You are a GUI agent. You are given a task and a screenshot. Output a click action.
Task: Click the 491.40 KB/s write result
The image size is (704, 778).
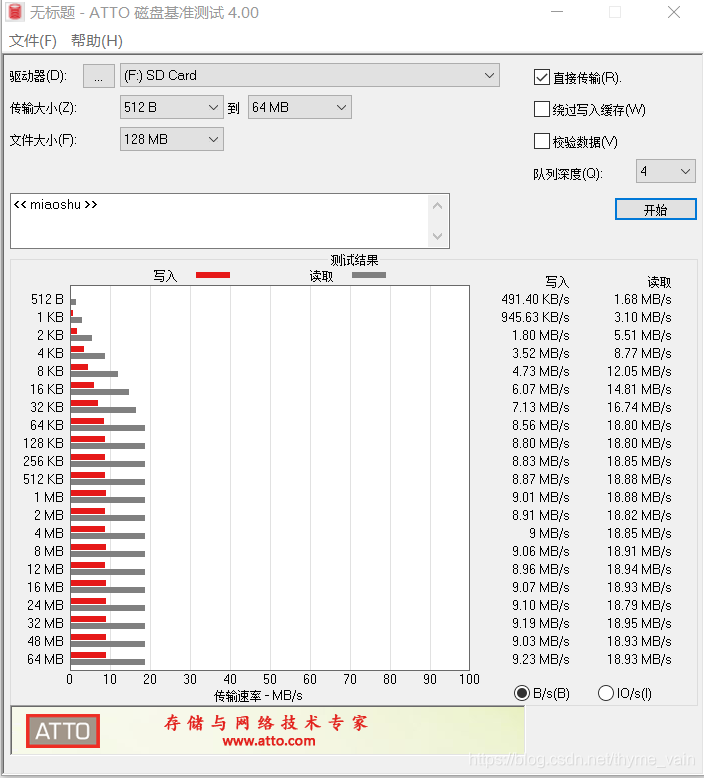tap(535, 300)
